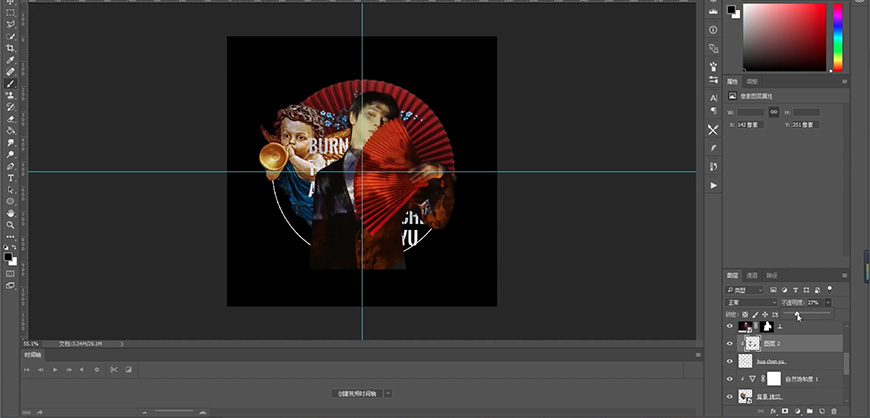Select the Quick Selection tool

point(11,36)
